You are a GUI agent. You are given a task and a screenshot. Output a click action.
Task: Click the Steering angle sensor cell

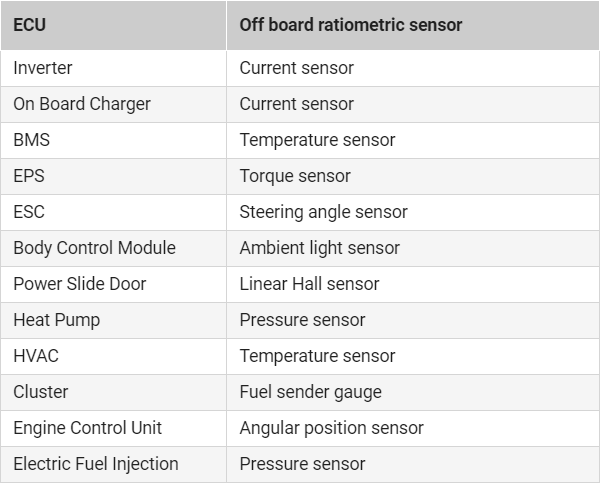(323, 212)
